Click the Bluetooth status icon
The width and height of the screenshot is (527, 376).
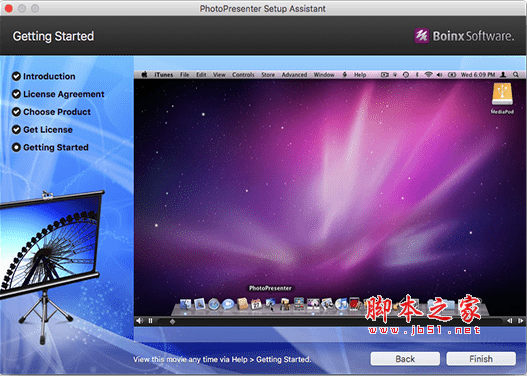click(417, 75)
